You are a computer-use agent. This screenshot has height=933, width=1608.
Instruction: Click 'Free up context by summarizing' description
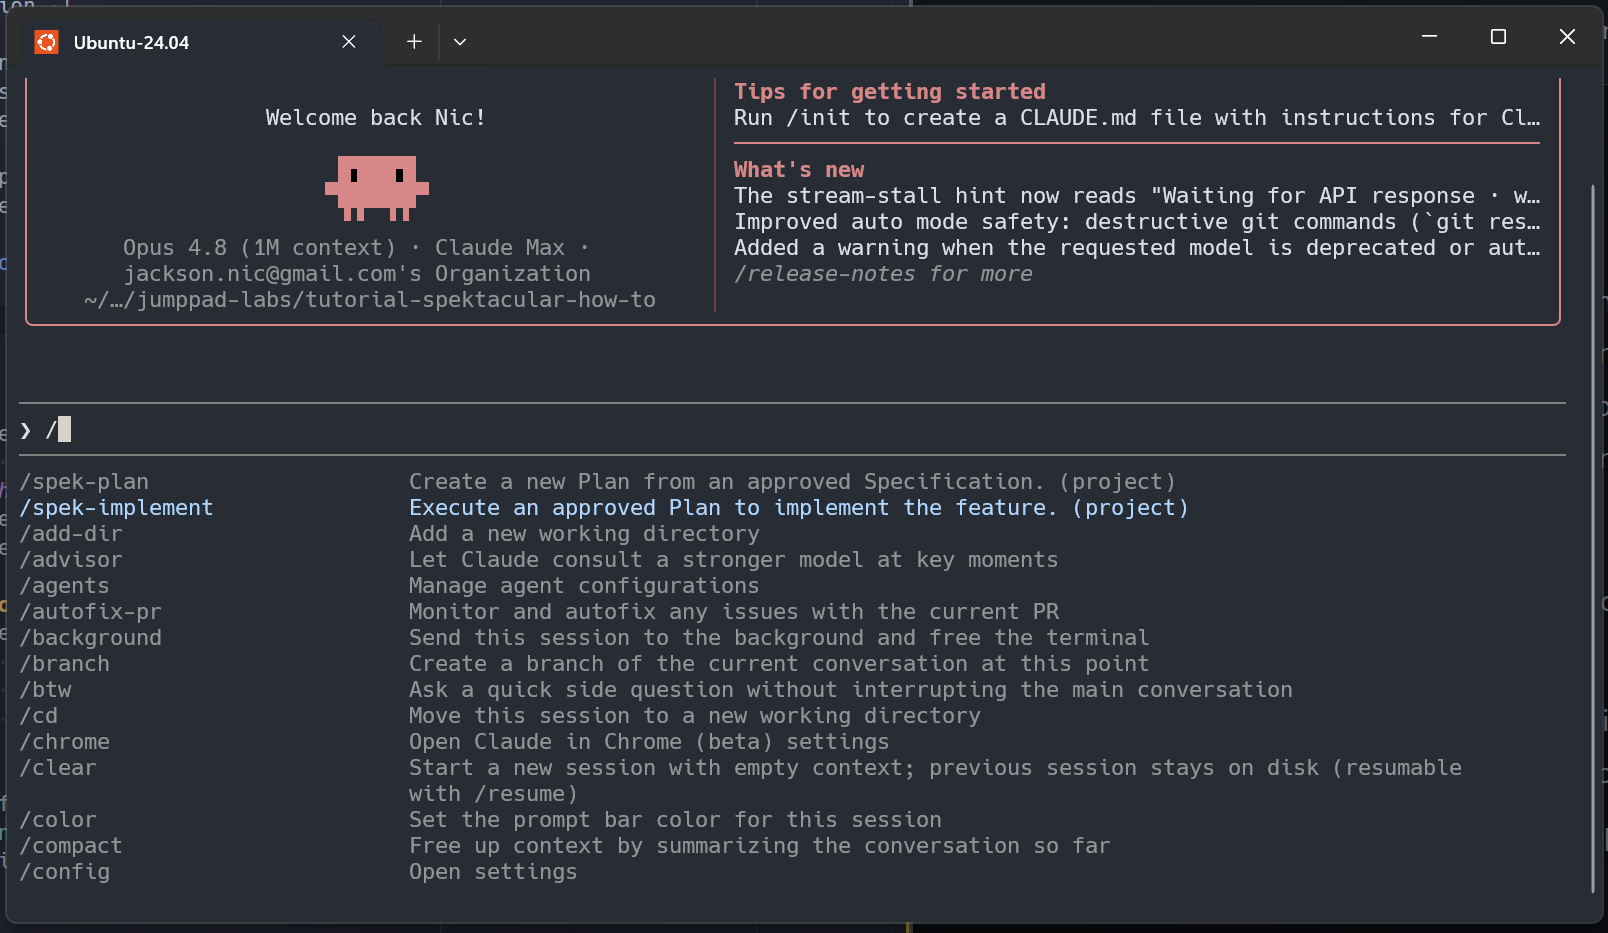[x=760, y=846]
